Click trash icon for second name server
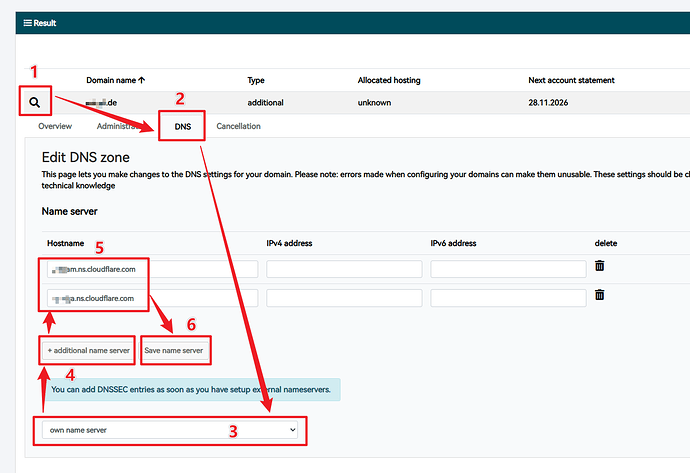This screenshot has width=690, height=473. pos(600,295)
